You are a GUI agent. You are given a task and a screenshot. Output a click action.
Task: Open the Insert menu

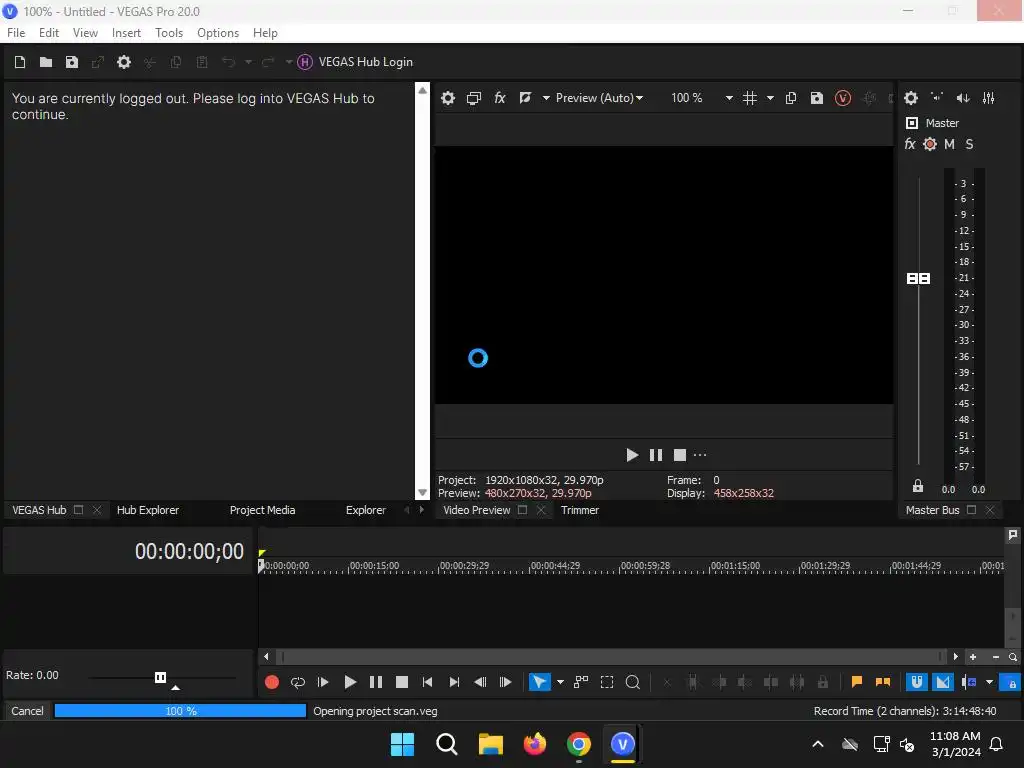click(126, 33)
